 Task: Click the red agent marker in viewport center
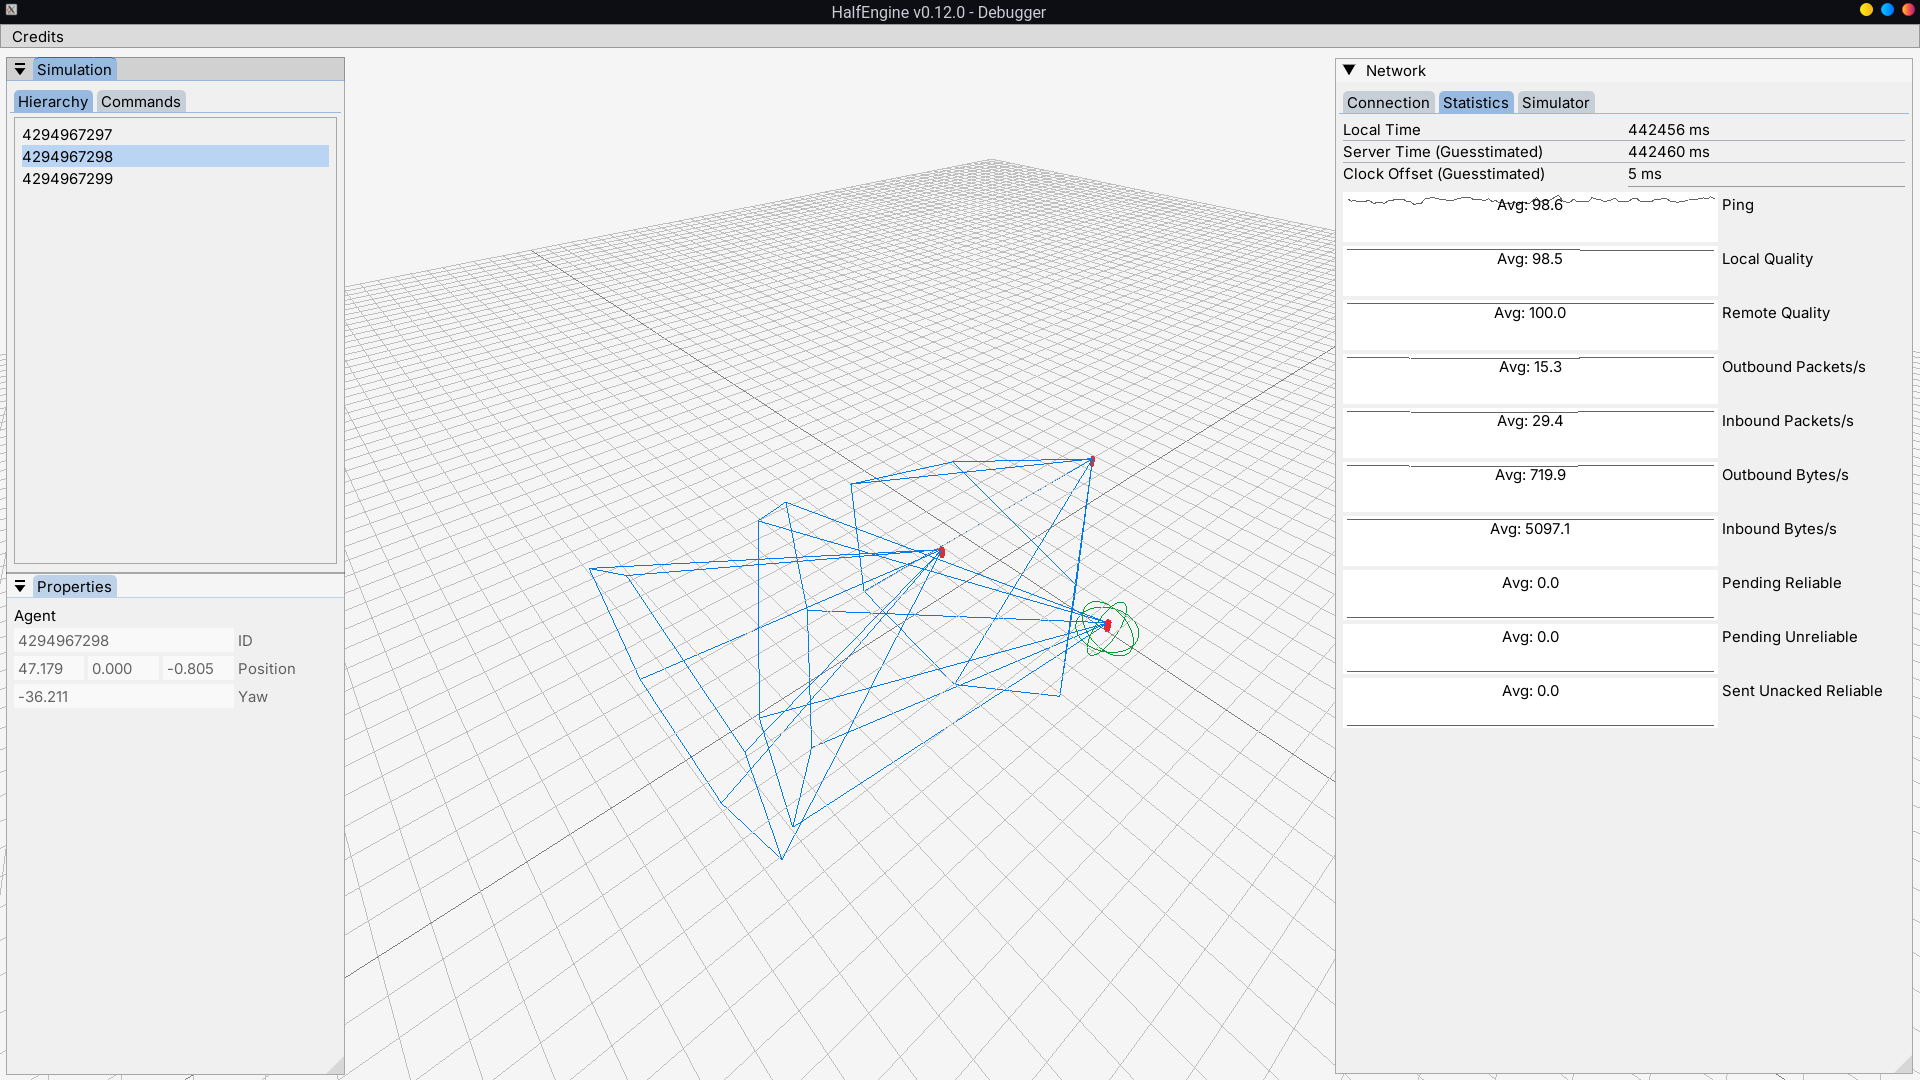point(941,552)
